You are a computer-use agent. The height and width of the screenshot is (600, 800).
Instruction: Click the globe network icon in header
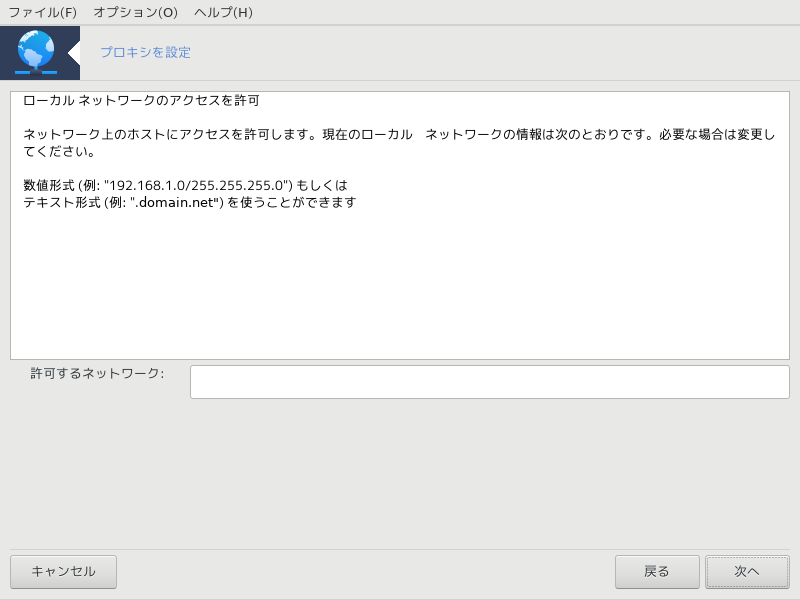pyautogui.click(x=36, y=53)
